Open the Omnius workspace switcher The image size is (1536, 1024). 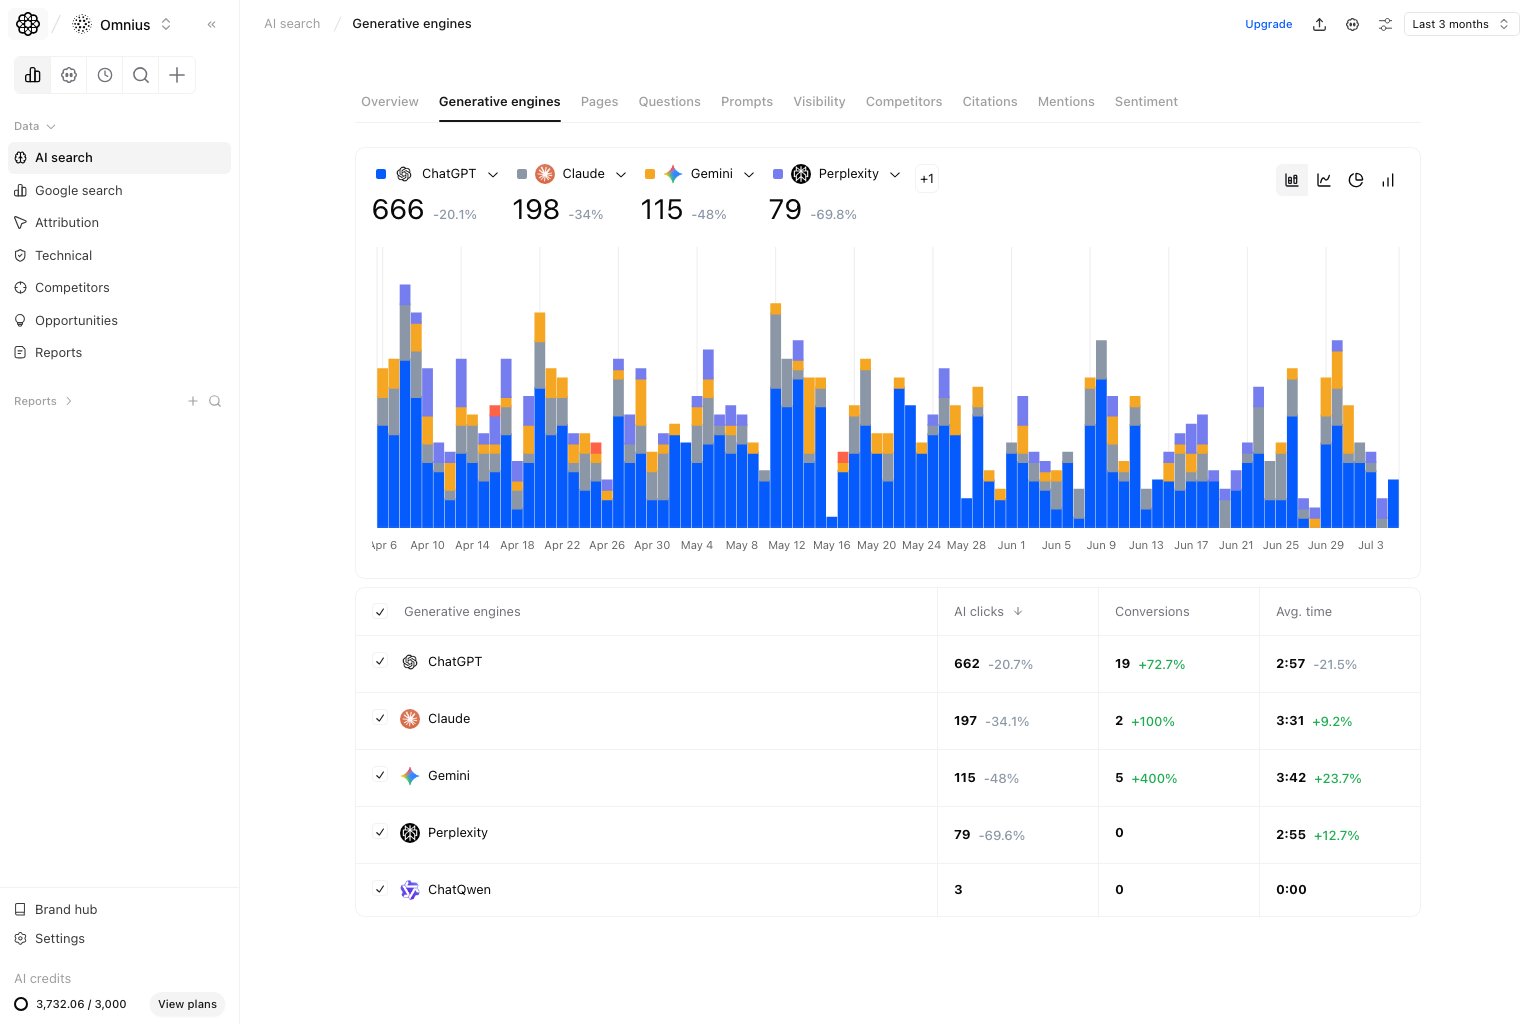pyautogui.click(x=122, y=24)
